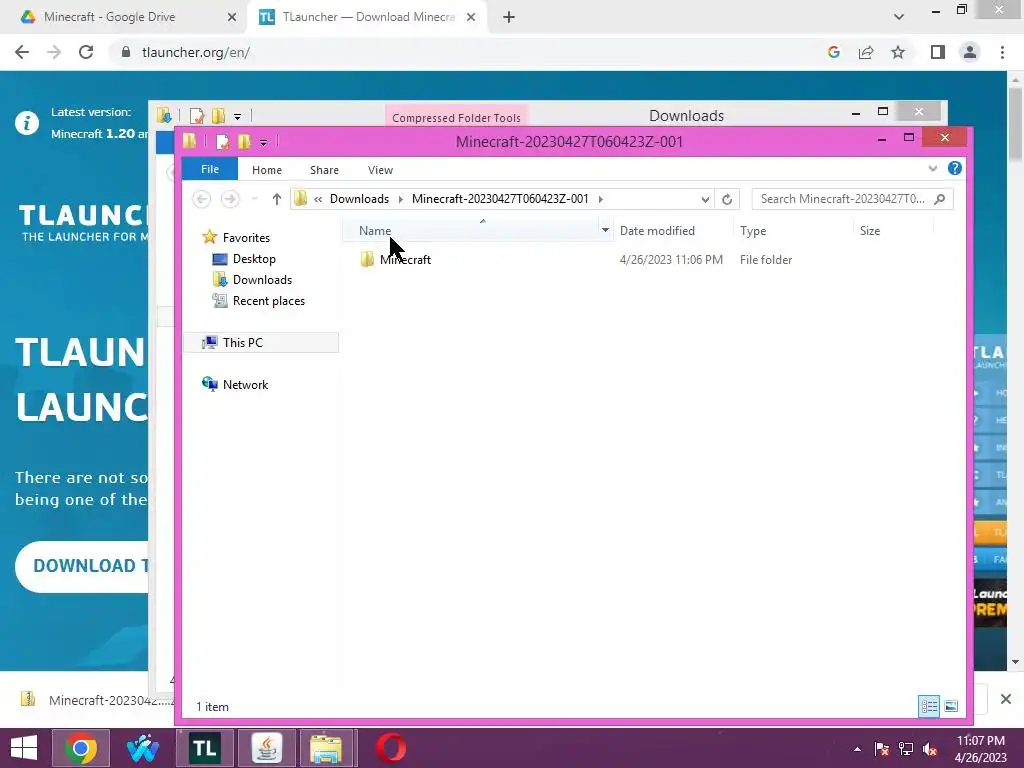Image resolution: width=1024 pixels, height=768 pixels.
Task: Open Chrome side panel icon
Action: pyautogui.click(x=938, y=52)
